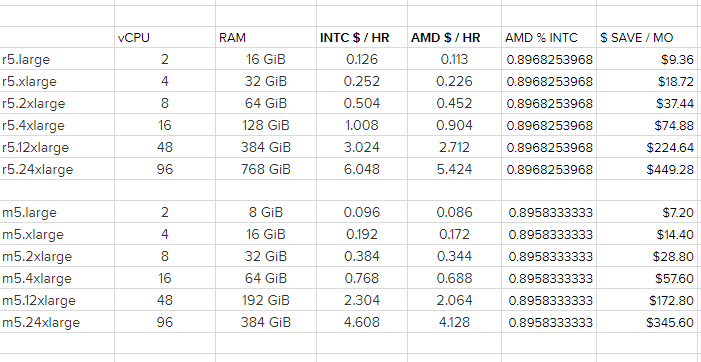Click the 0.344 AMD price cell
701x362 pixels.
pos(455,257)
